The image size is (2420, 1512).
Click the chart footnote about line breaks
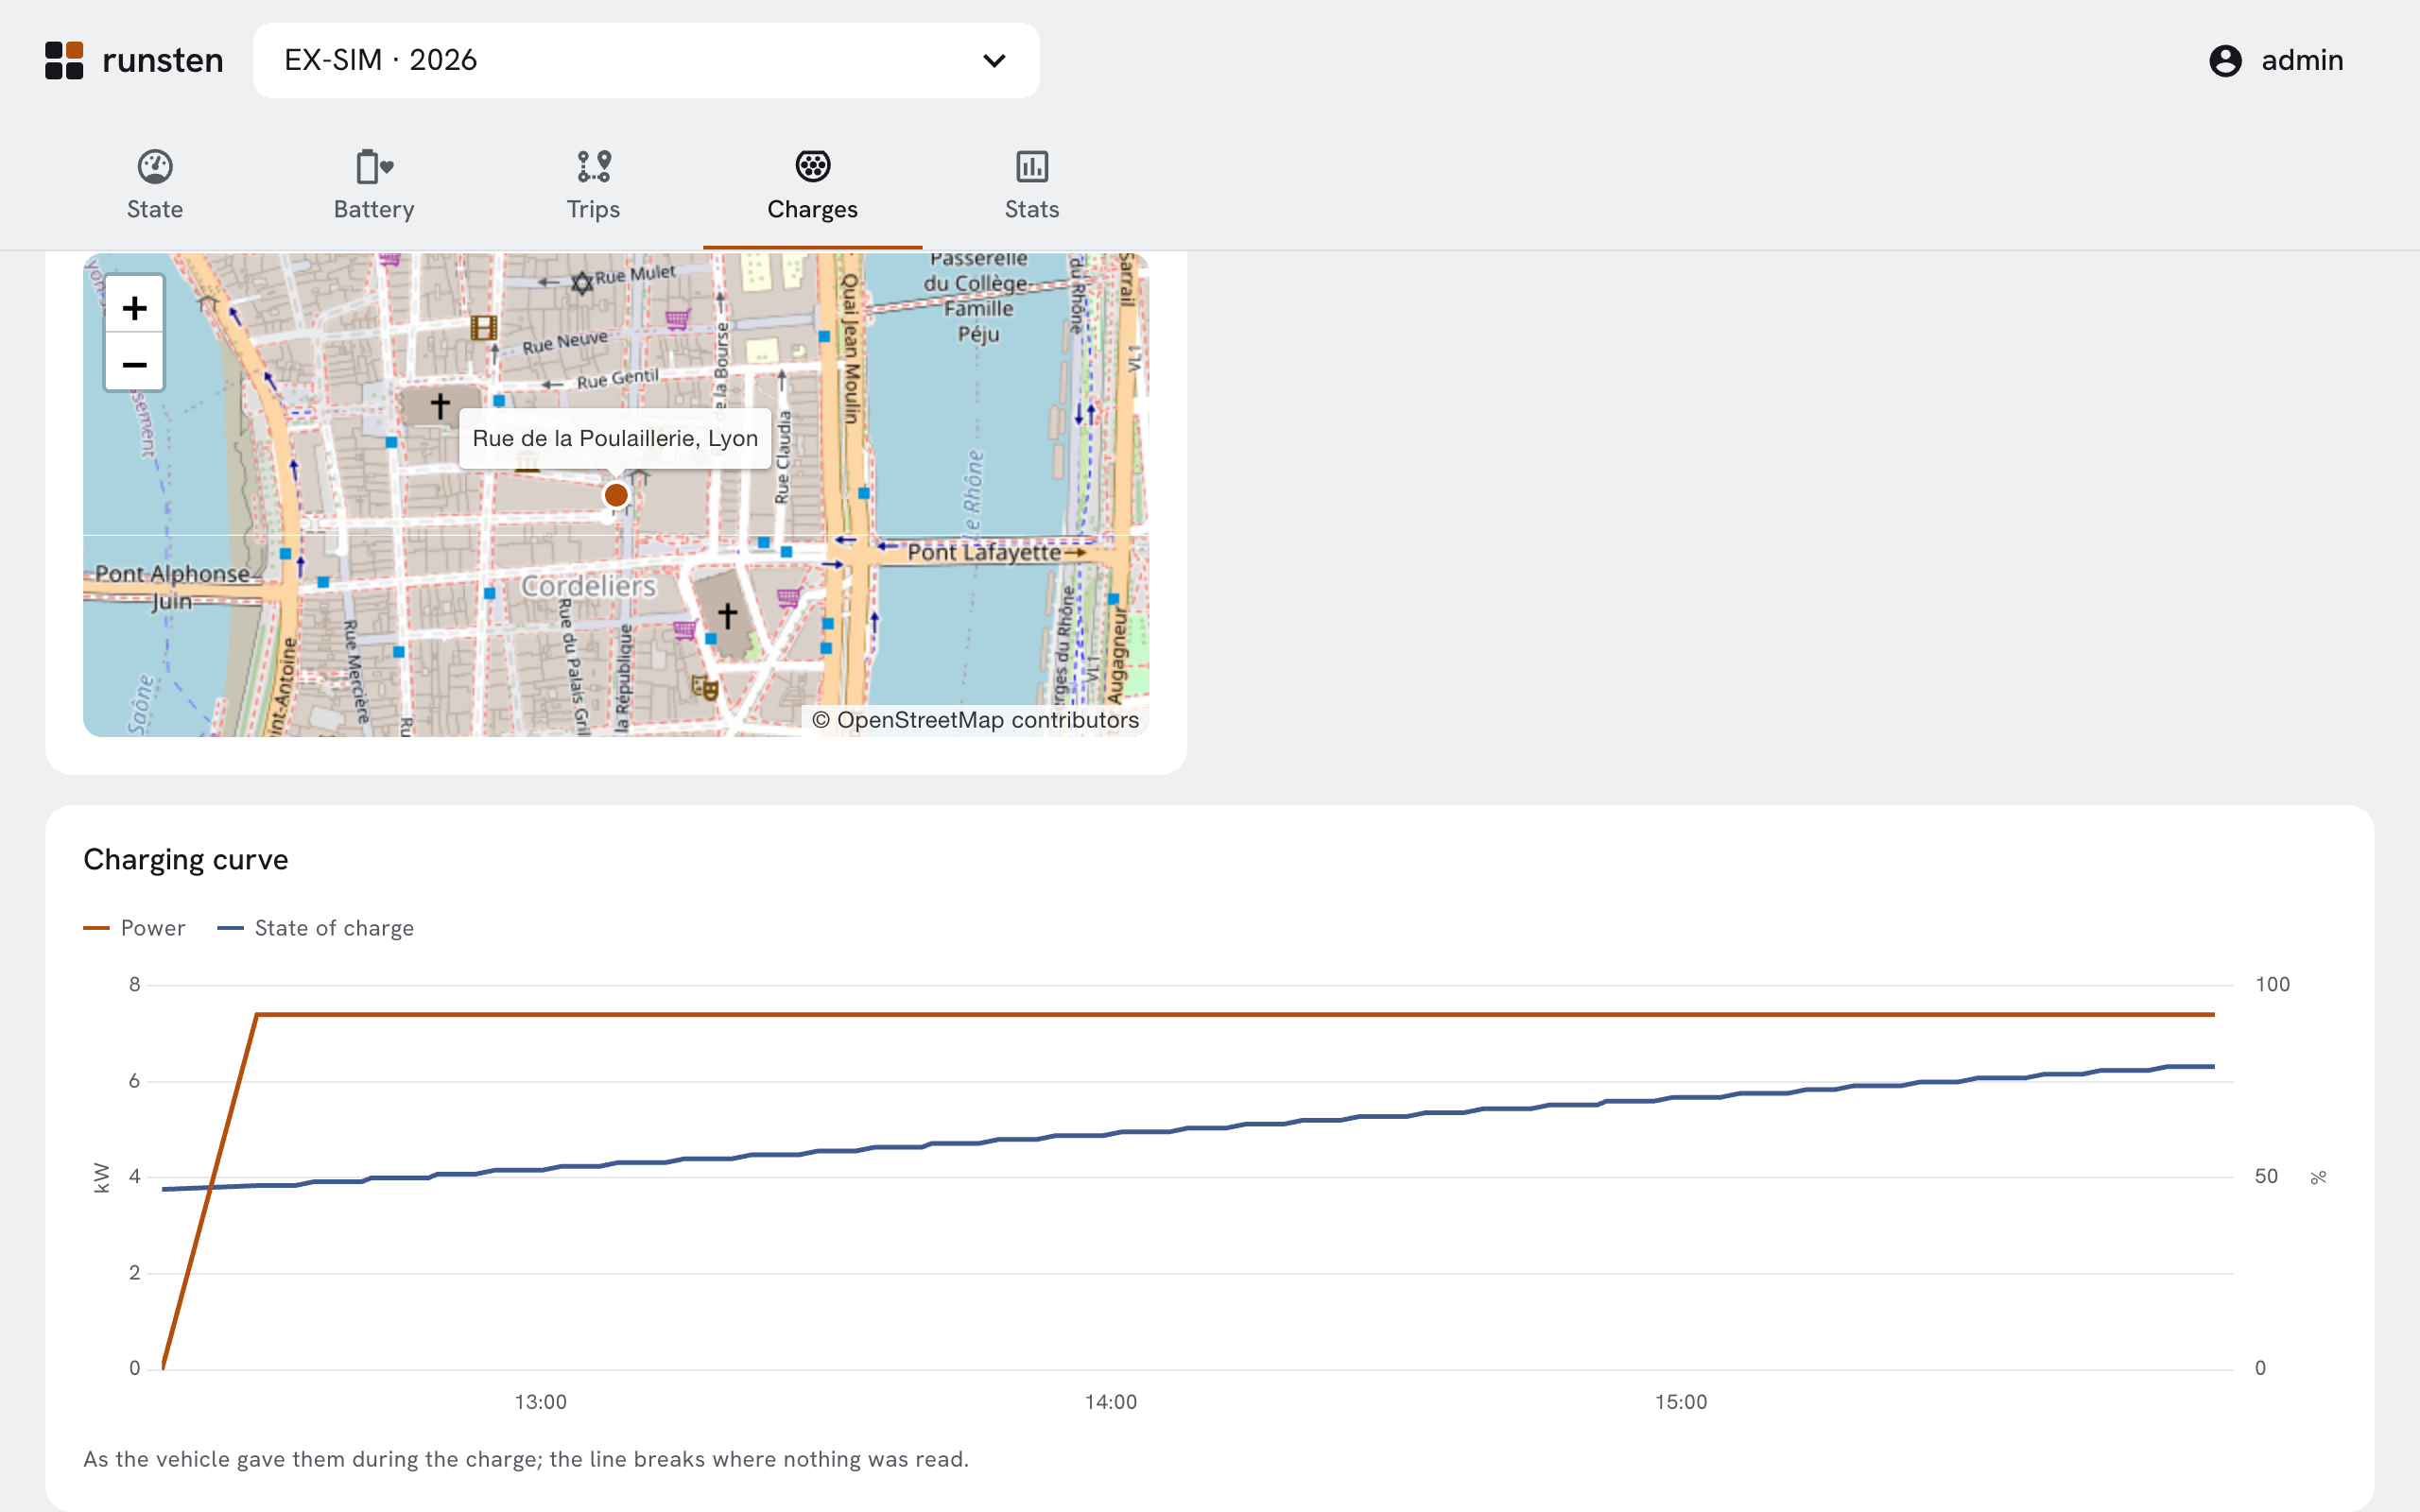[526, 1459]
